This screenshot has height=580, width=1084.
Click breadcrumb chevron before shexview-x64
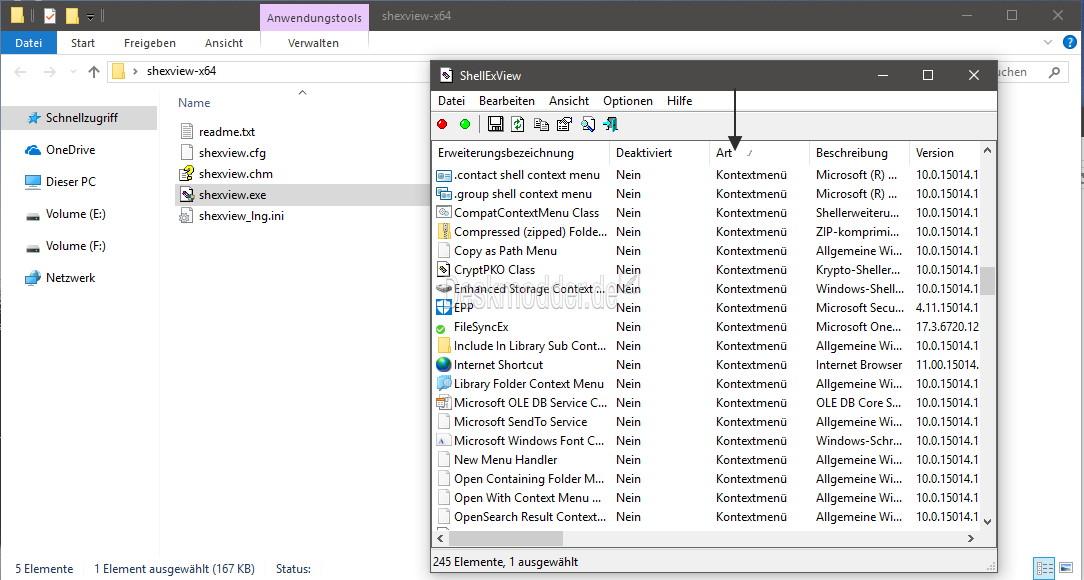coord(135,72)
